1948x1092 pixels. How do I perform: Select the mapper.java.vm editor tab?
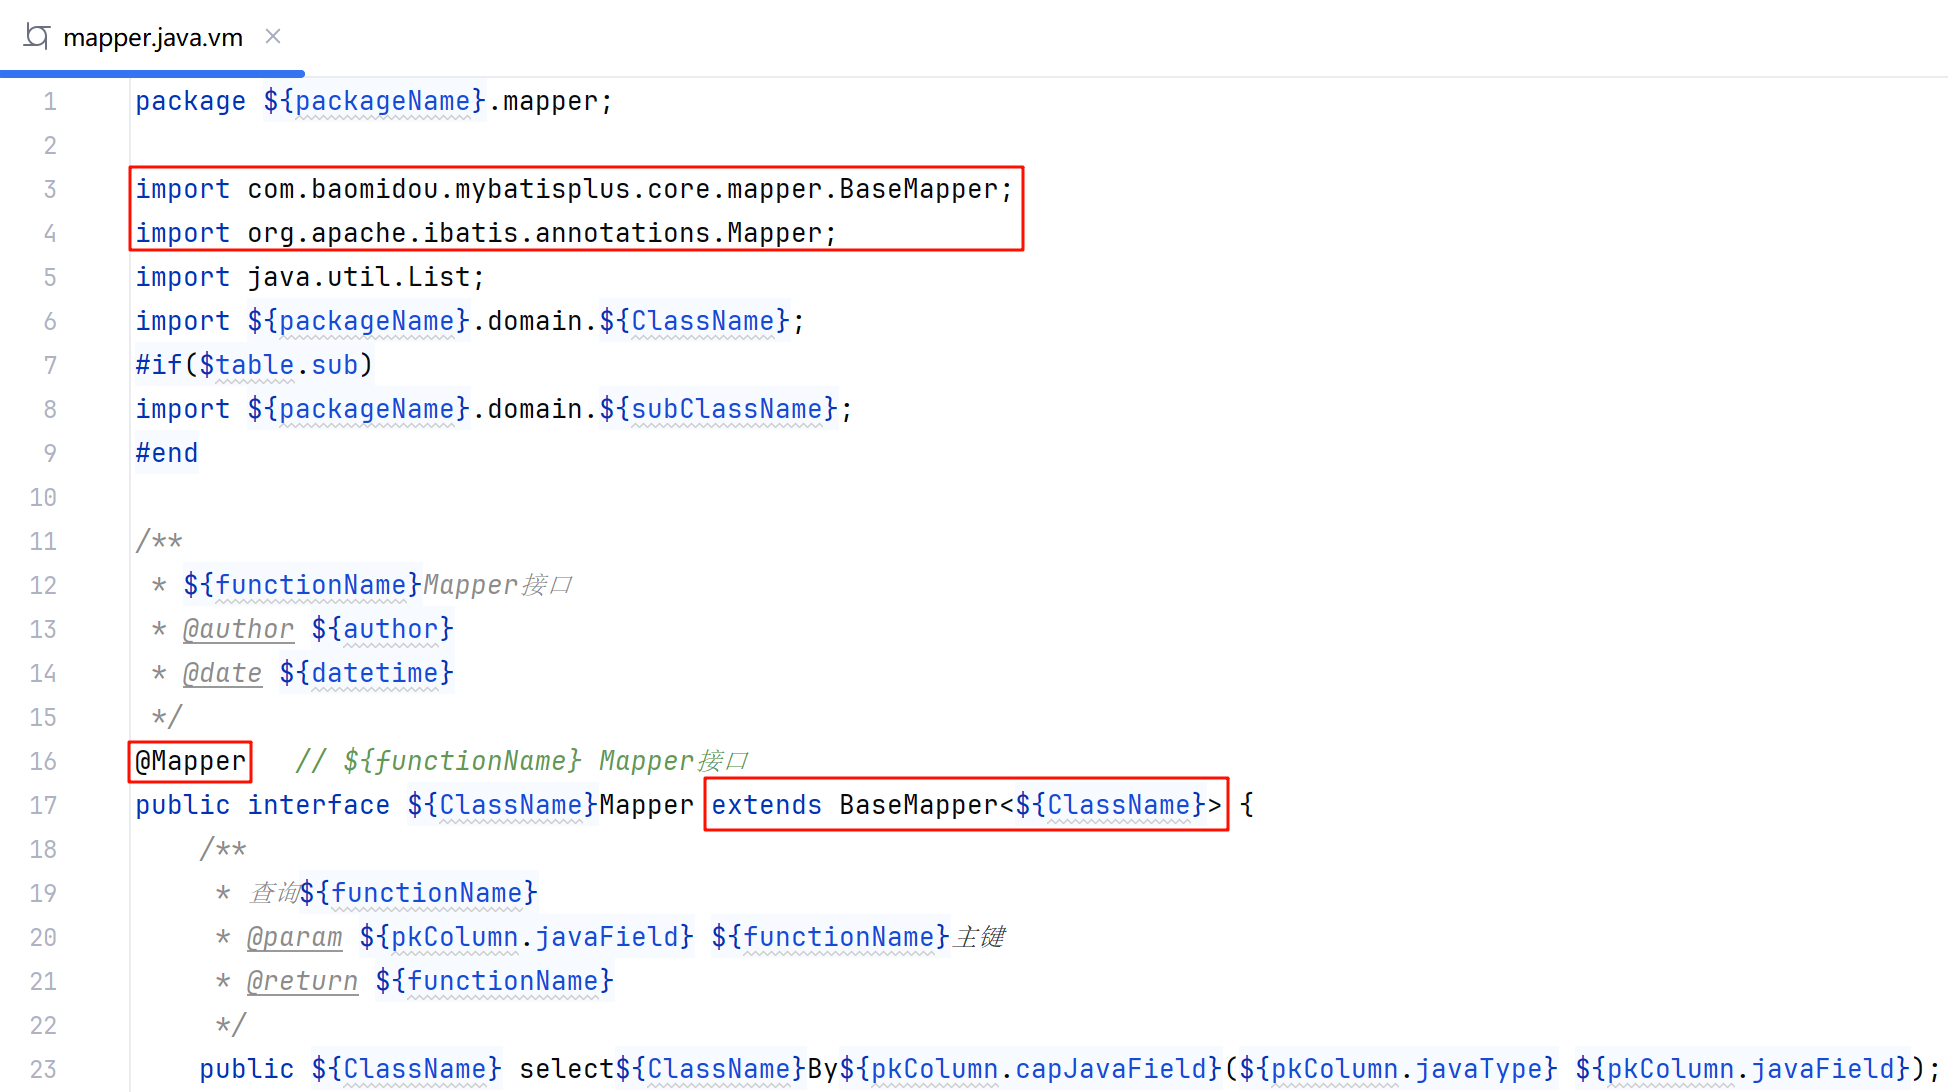pyautogui.click(x=152, y=38)
